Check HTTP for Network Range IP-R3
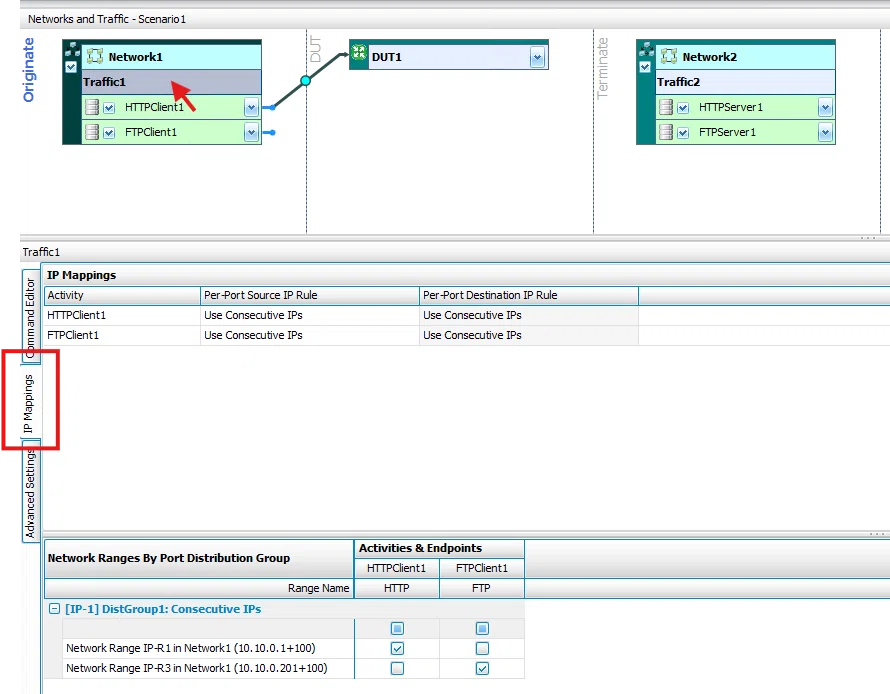The image size is (890, 694). [397, 668]
